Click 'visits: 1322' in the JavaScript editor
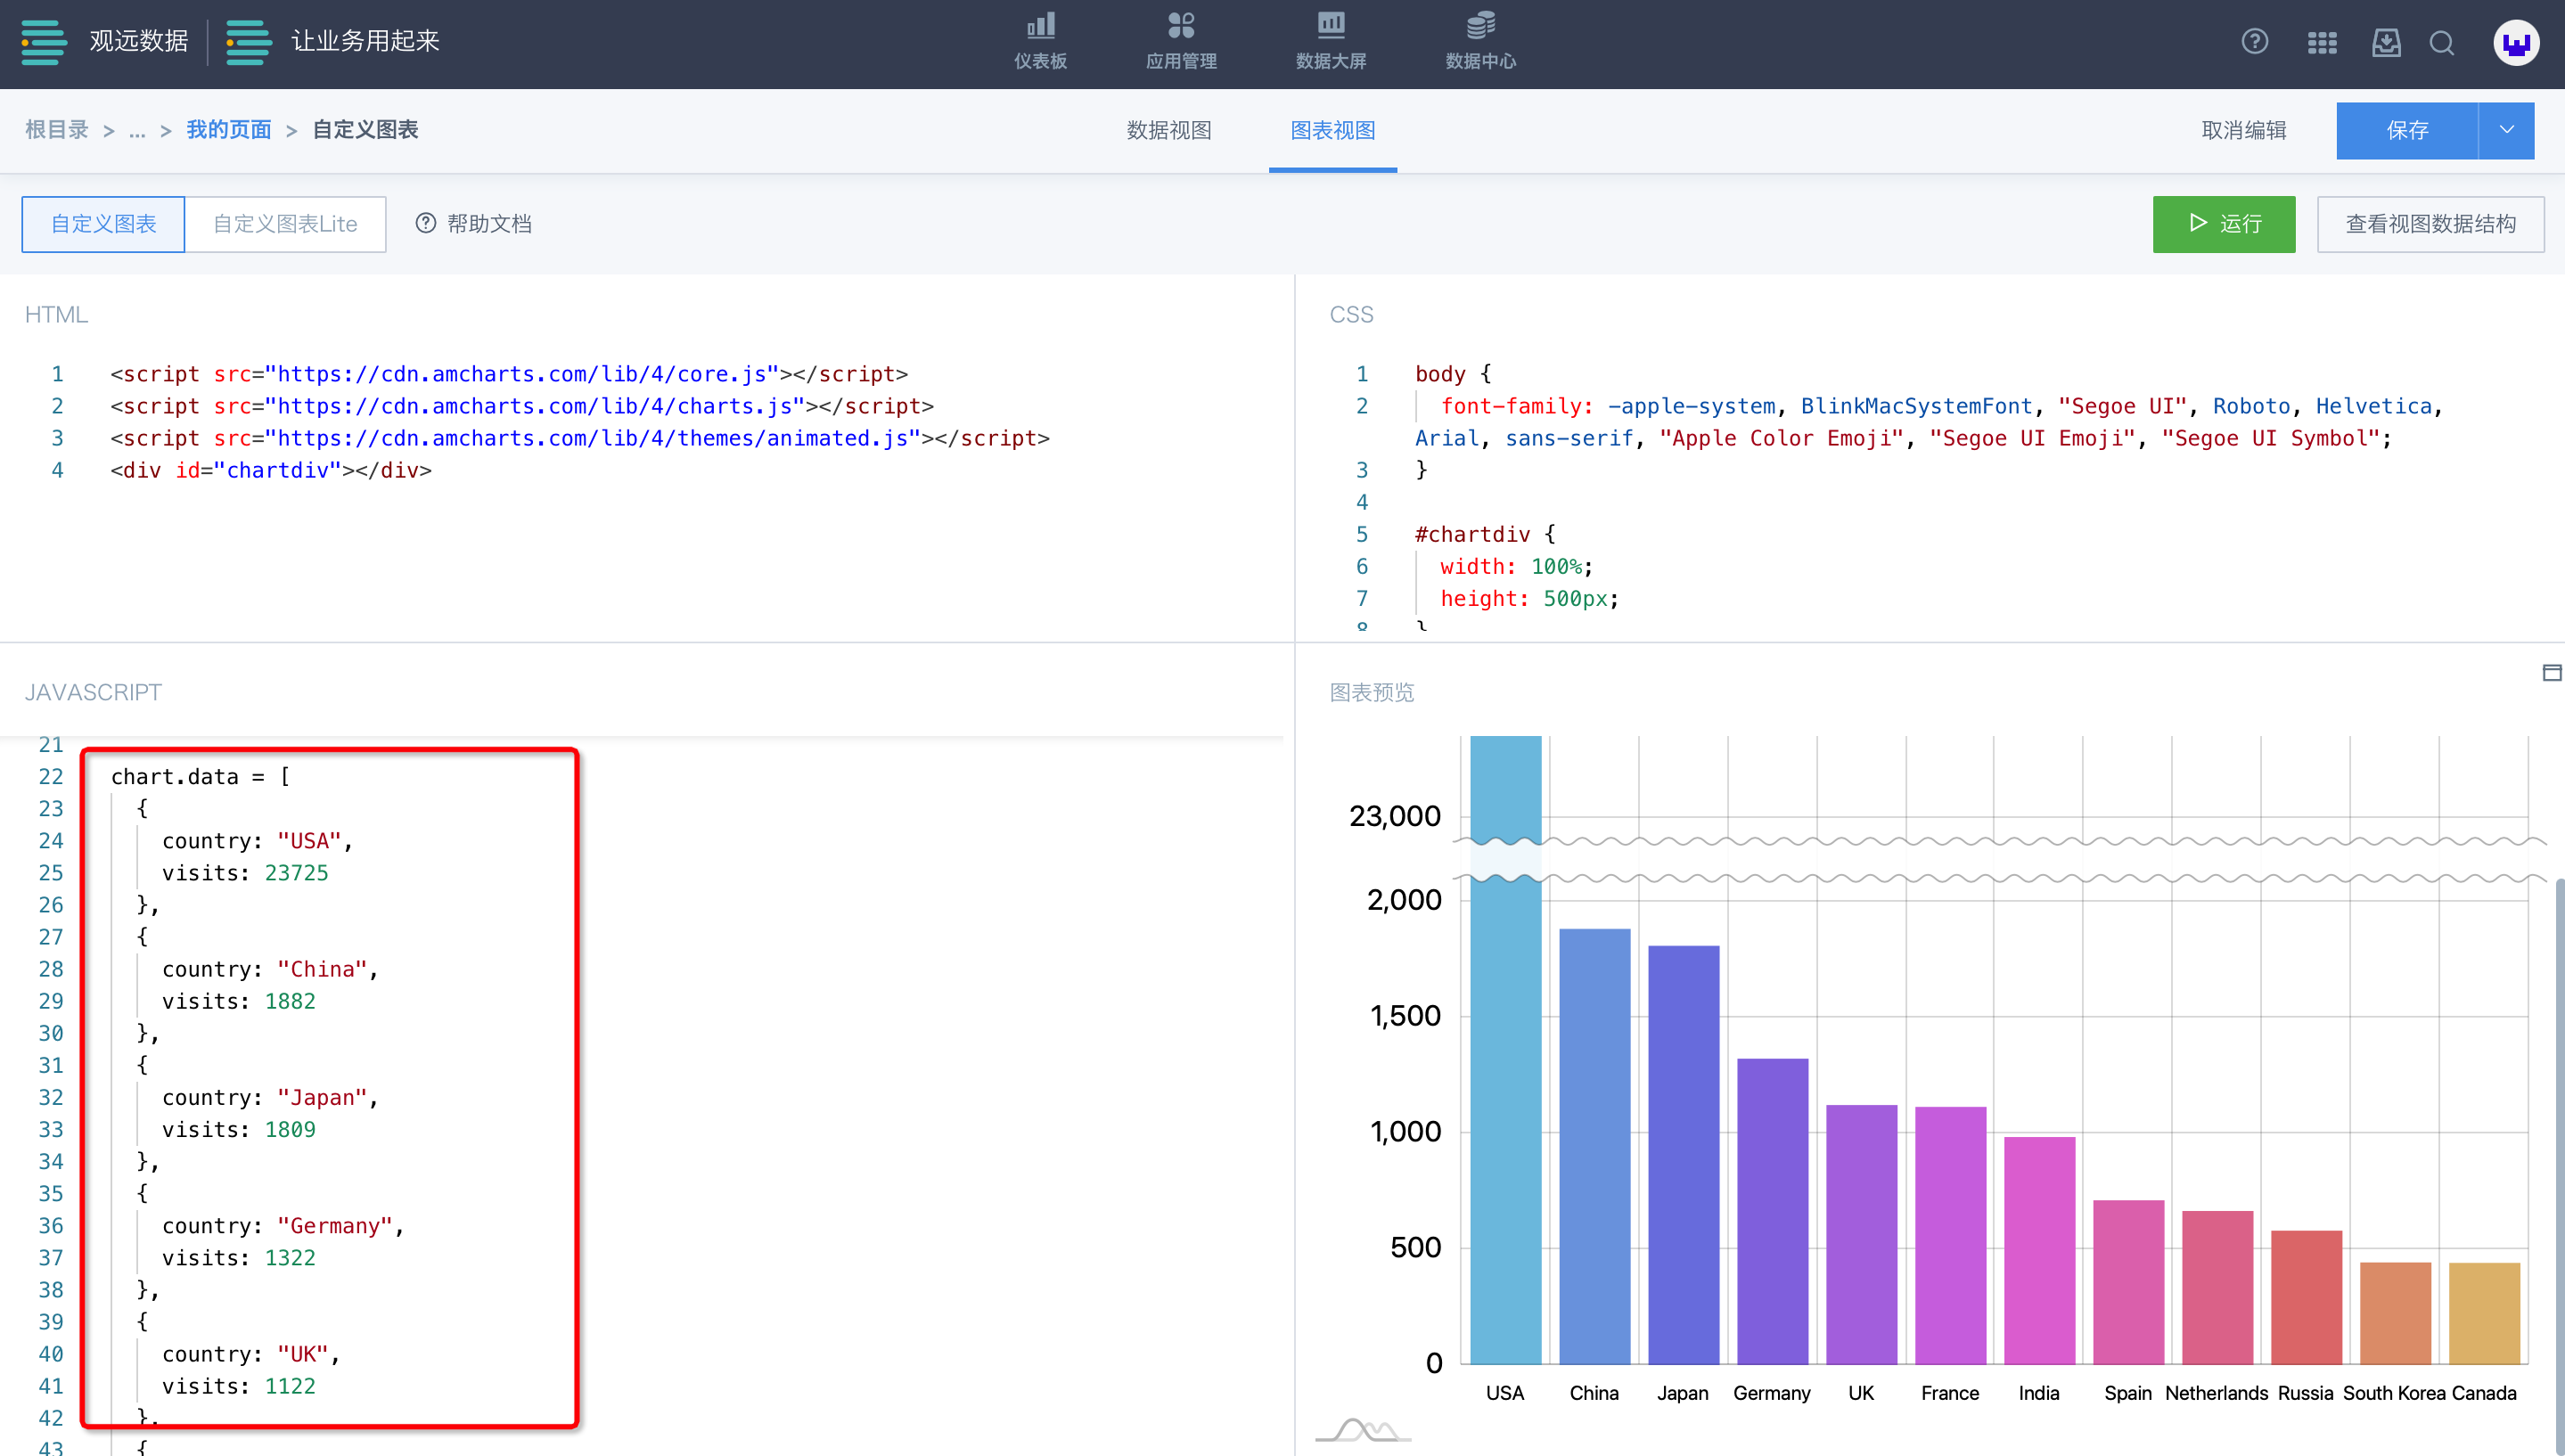 click(x=239, y=1257)
